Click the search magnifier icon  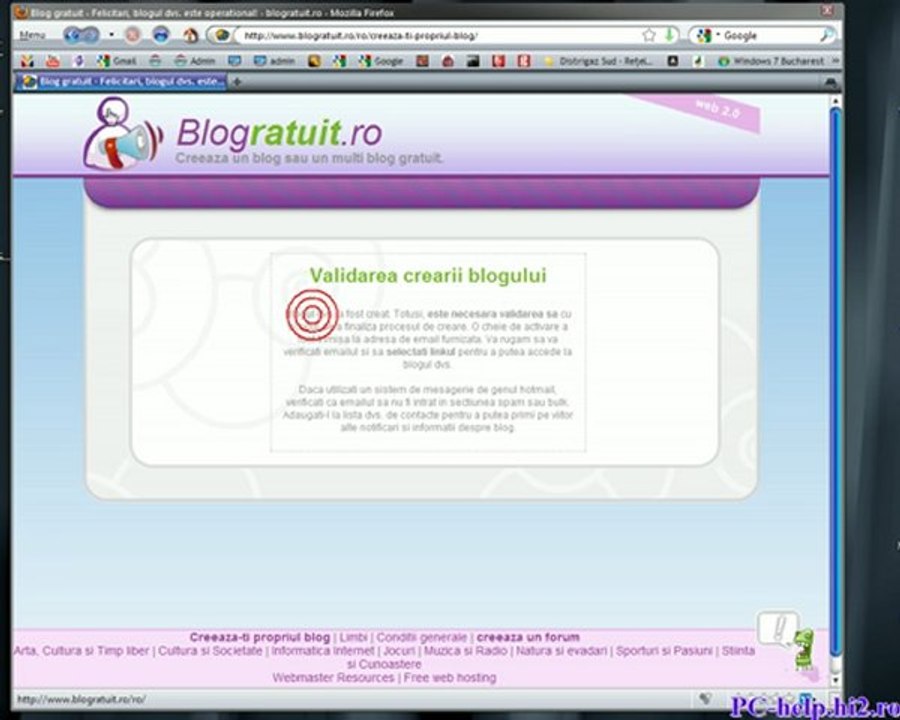pyautogui.click(x=825, y=36)
